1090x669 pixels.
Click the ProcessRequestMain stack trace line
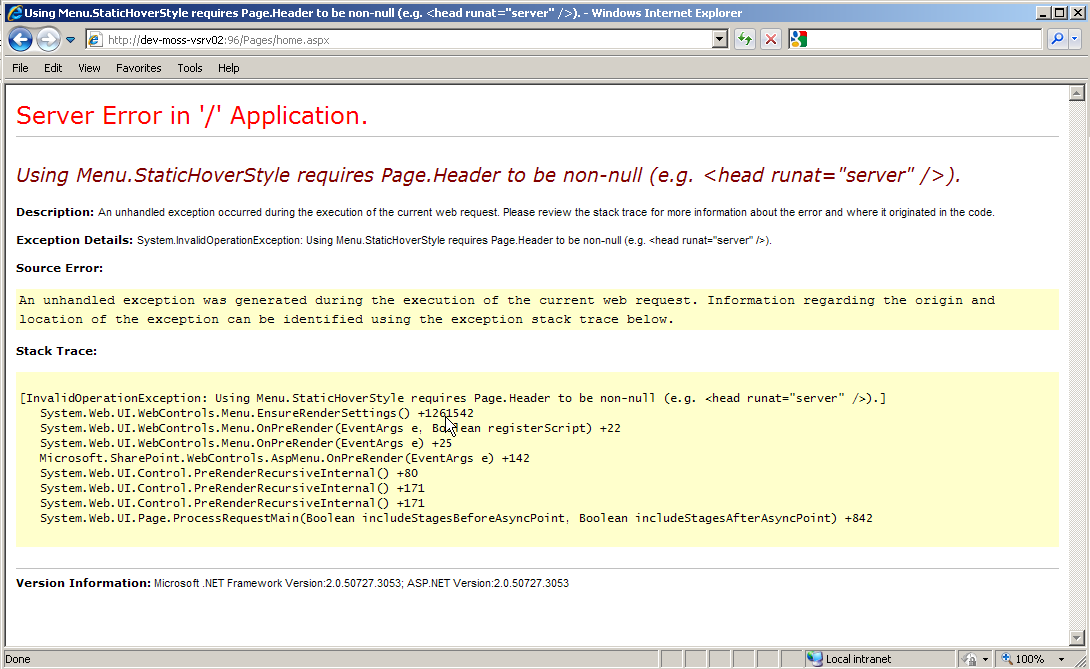pyautogui.click(x=456, y=518)
